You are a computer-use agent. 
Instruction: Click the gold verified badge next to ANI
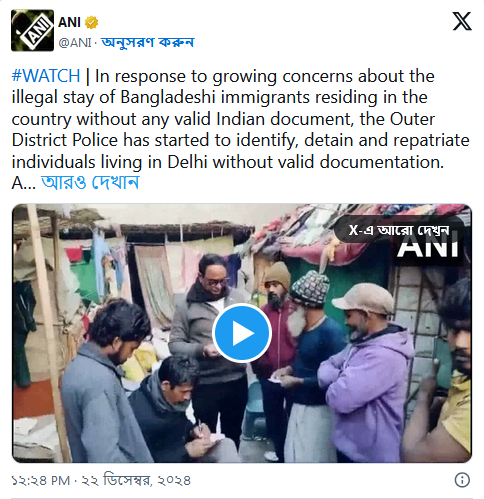pos(91,22)
